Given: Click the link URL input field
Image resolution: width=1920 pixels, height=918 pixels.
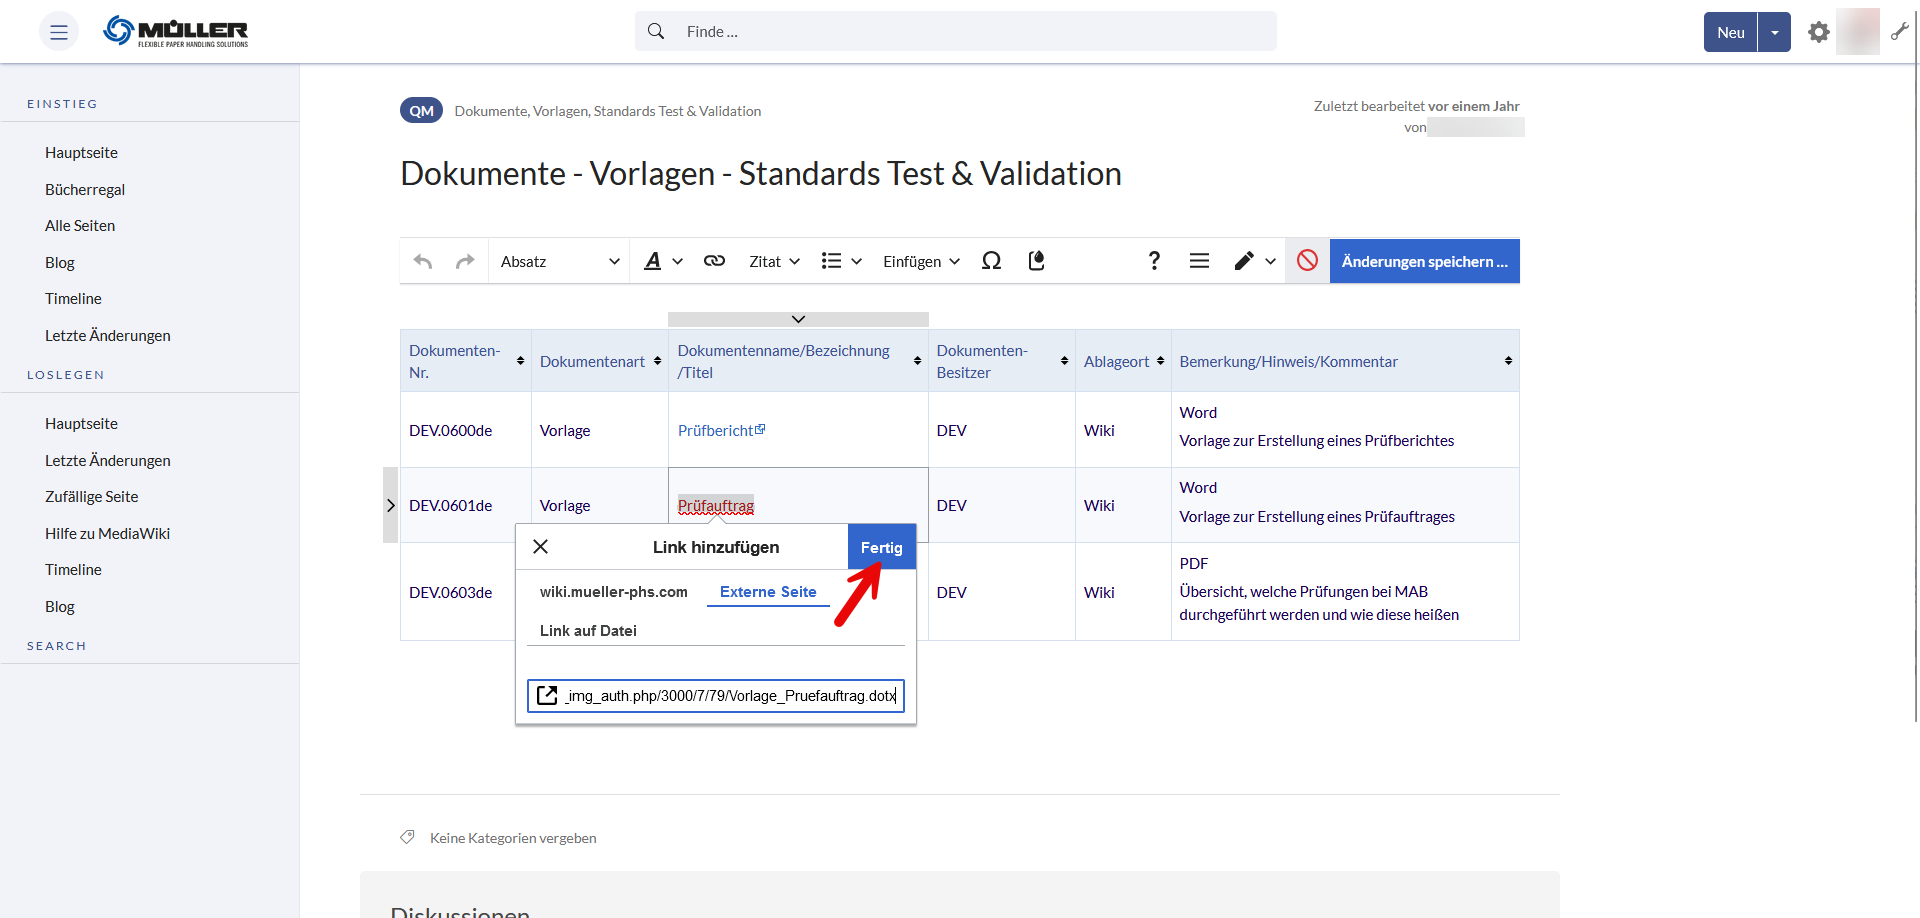Looking at the screenshot, I should 729,696.
